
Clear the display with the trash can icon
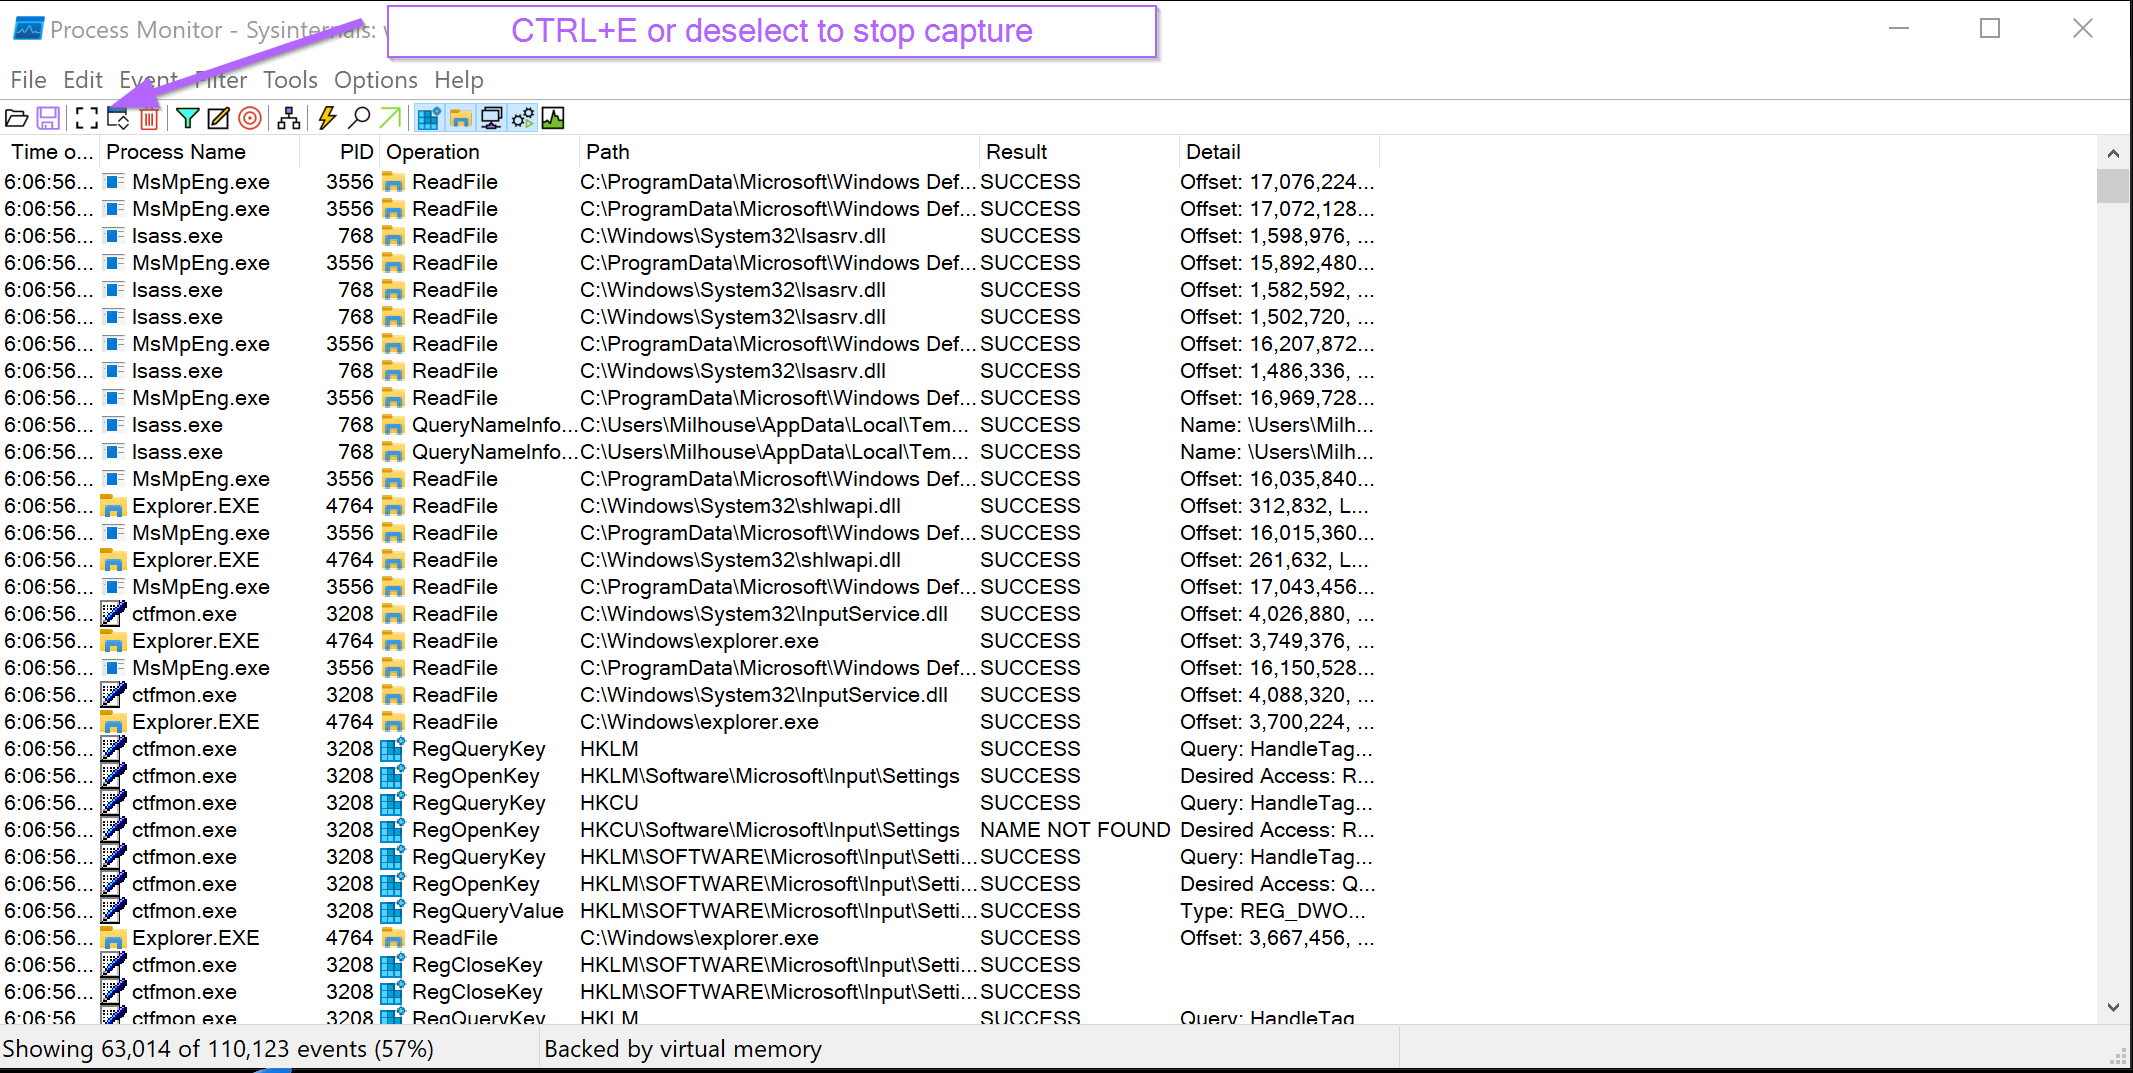point(149,119)
